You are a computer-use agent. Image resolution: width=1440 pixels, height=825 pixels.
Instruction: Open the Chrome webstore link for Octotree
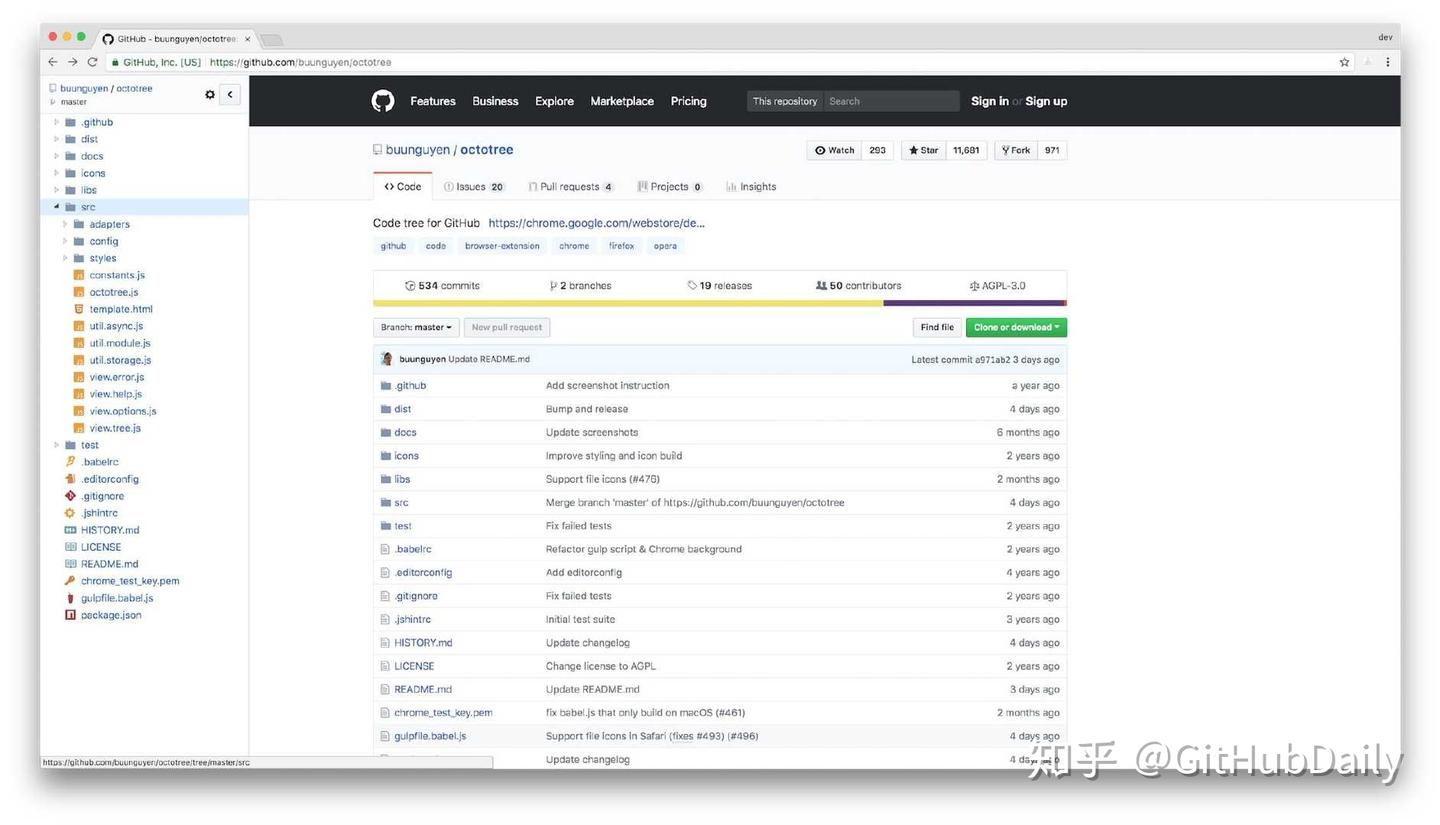pyautogui.click(x=597, y=222)
